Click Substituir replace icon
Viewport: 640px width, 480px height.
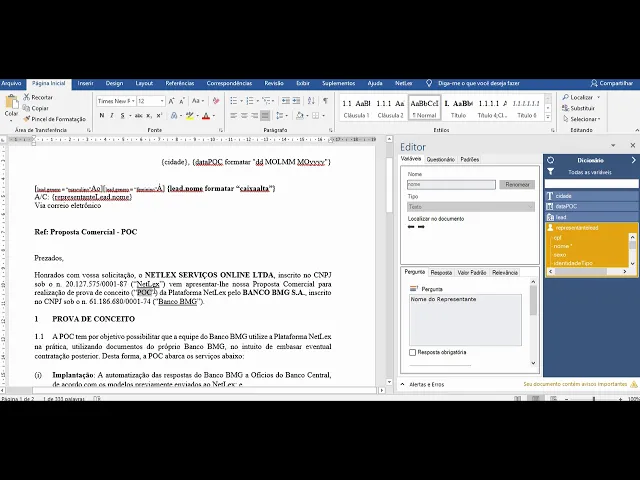tap(565, 108)
